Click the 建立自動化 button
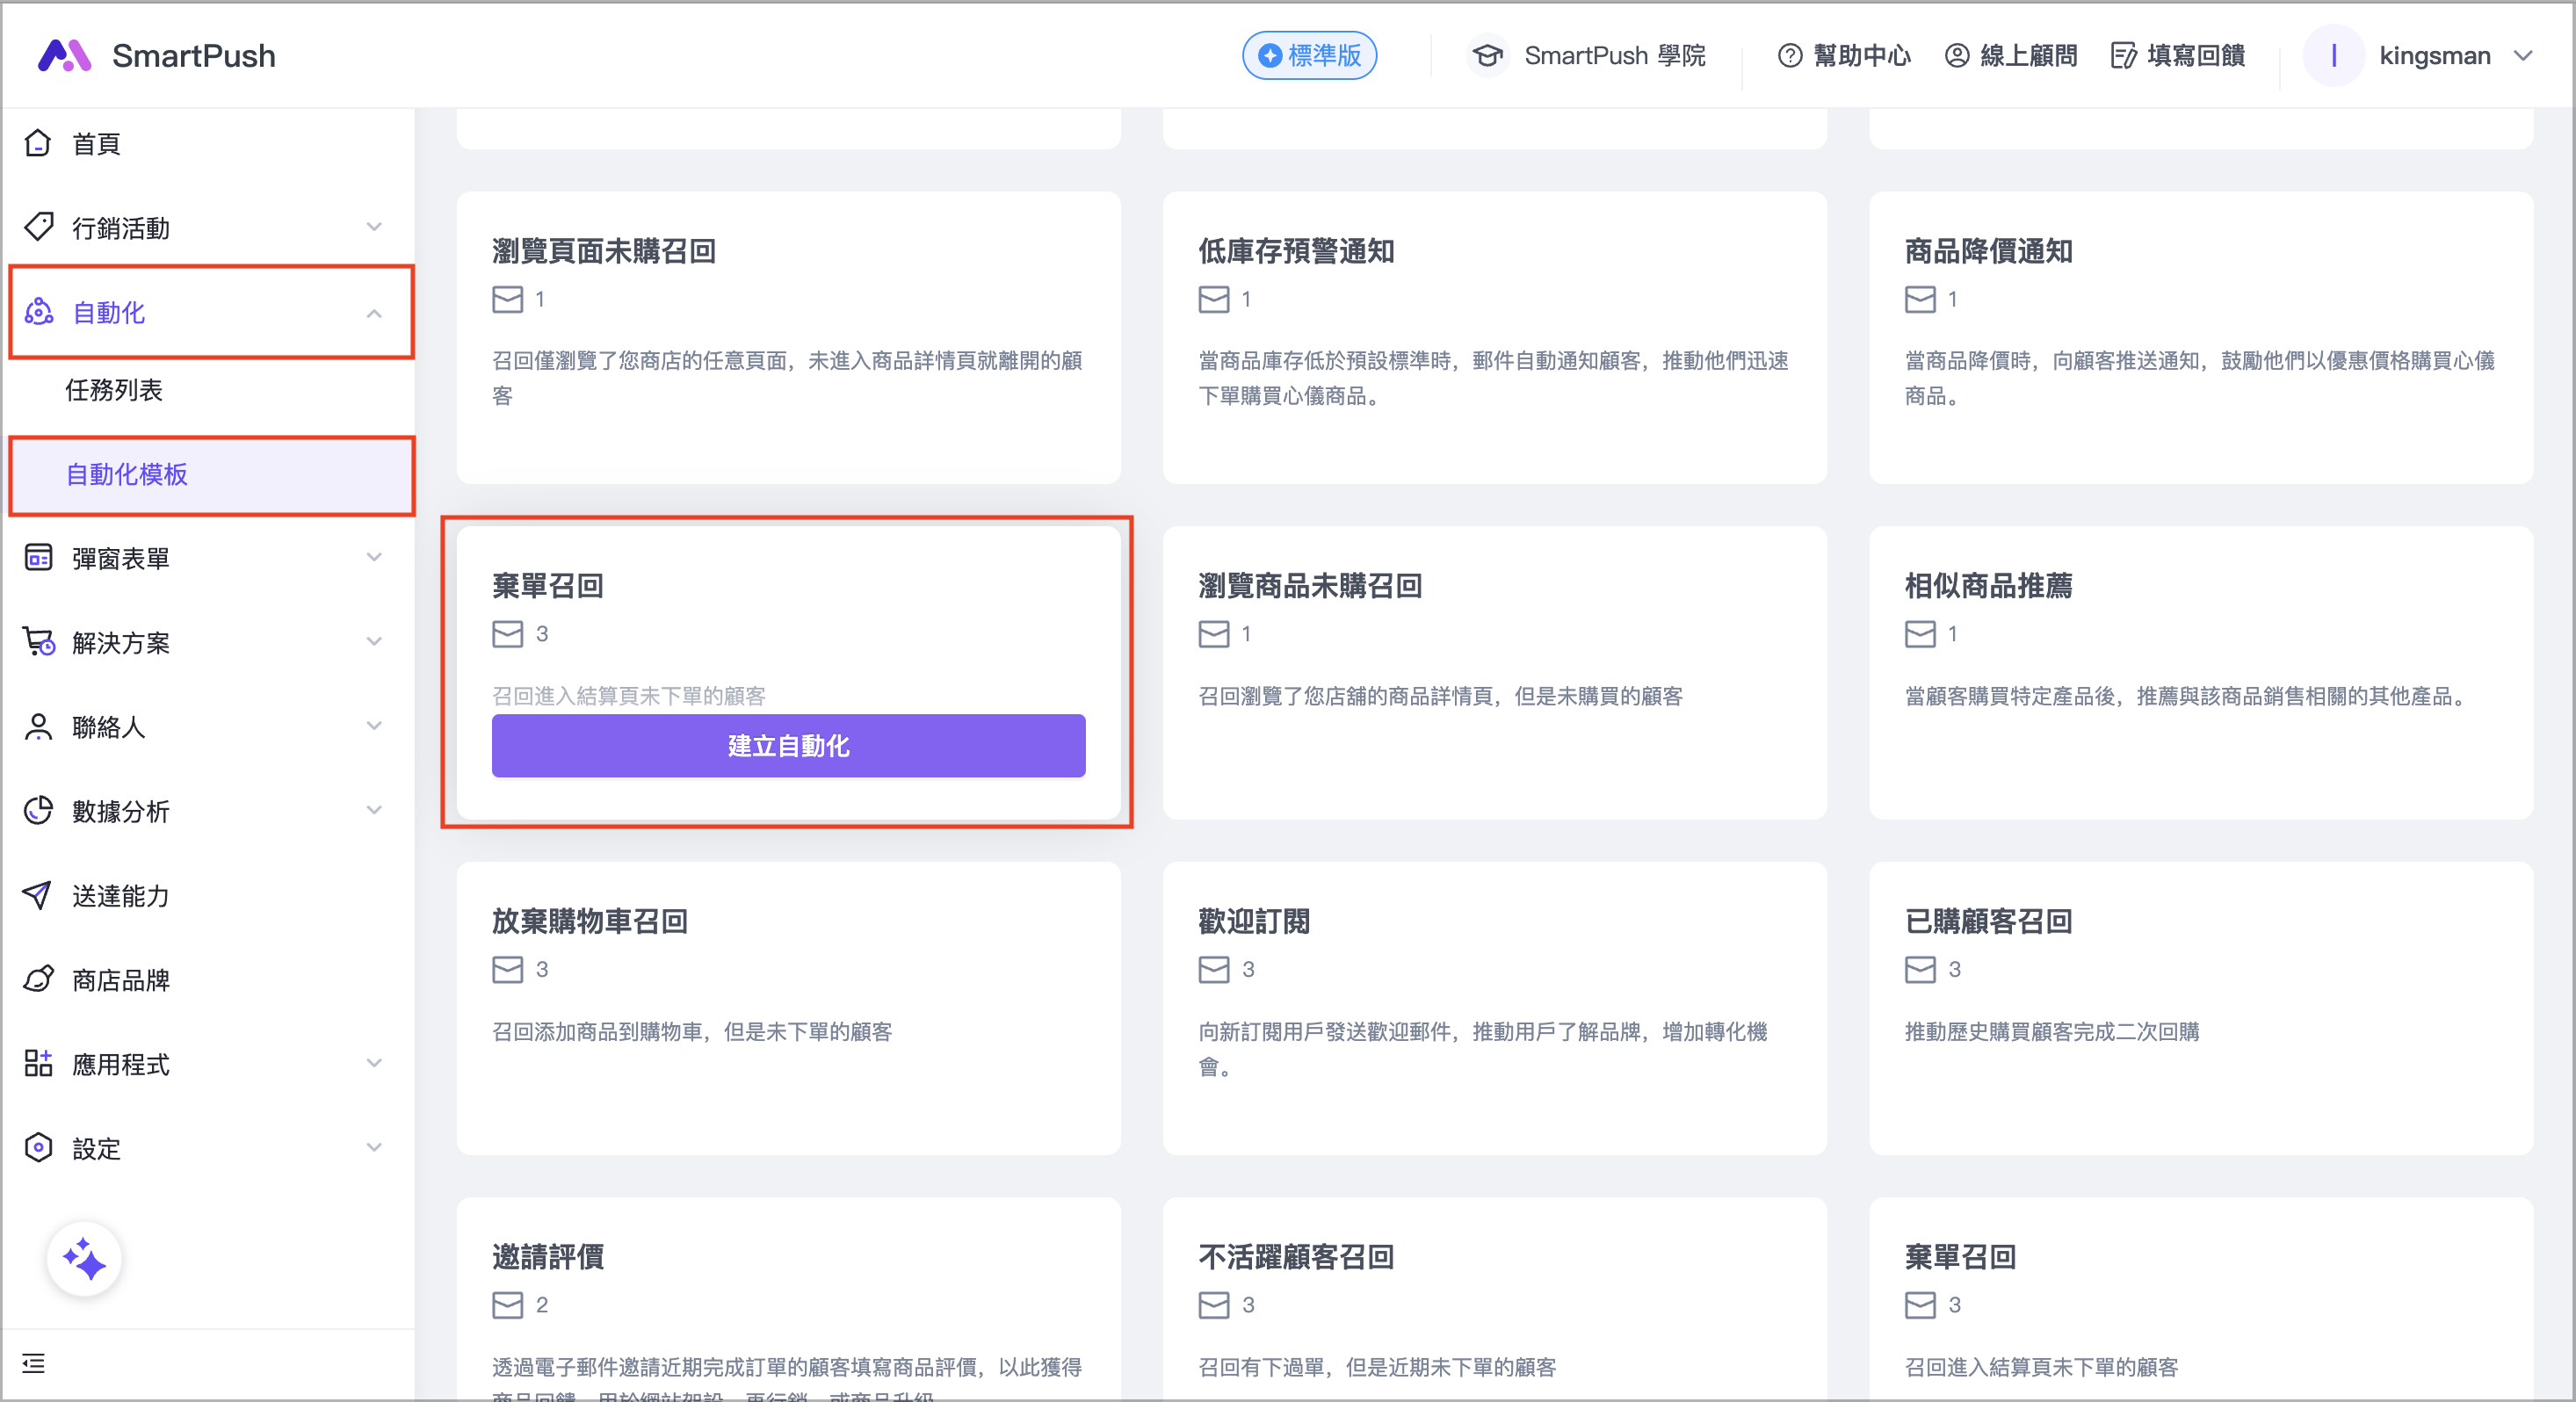 point(788,745)
